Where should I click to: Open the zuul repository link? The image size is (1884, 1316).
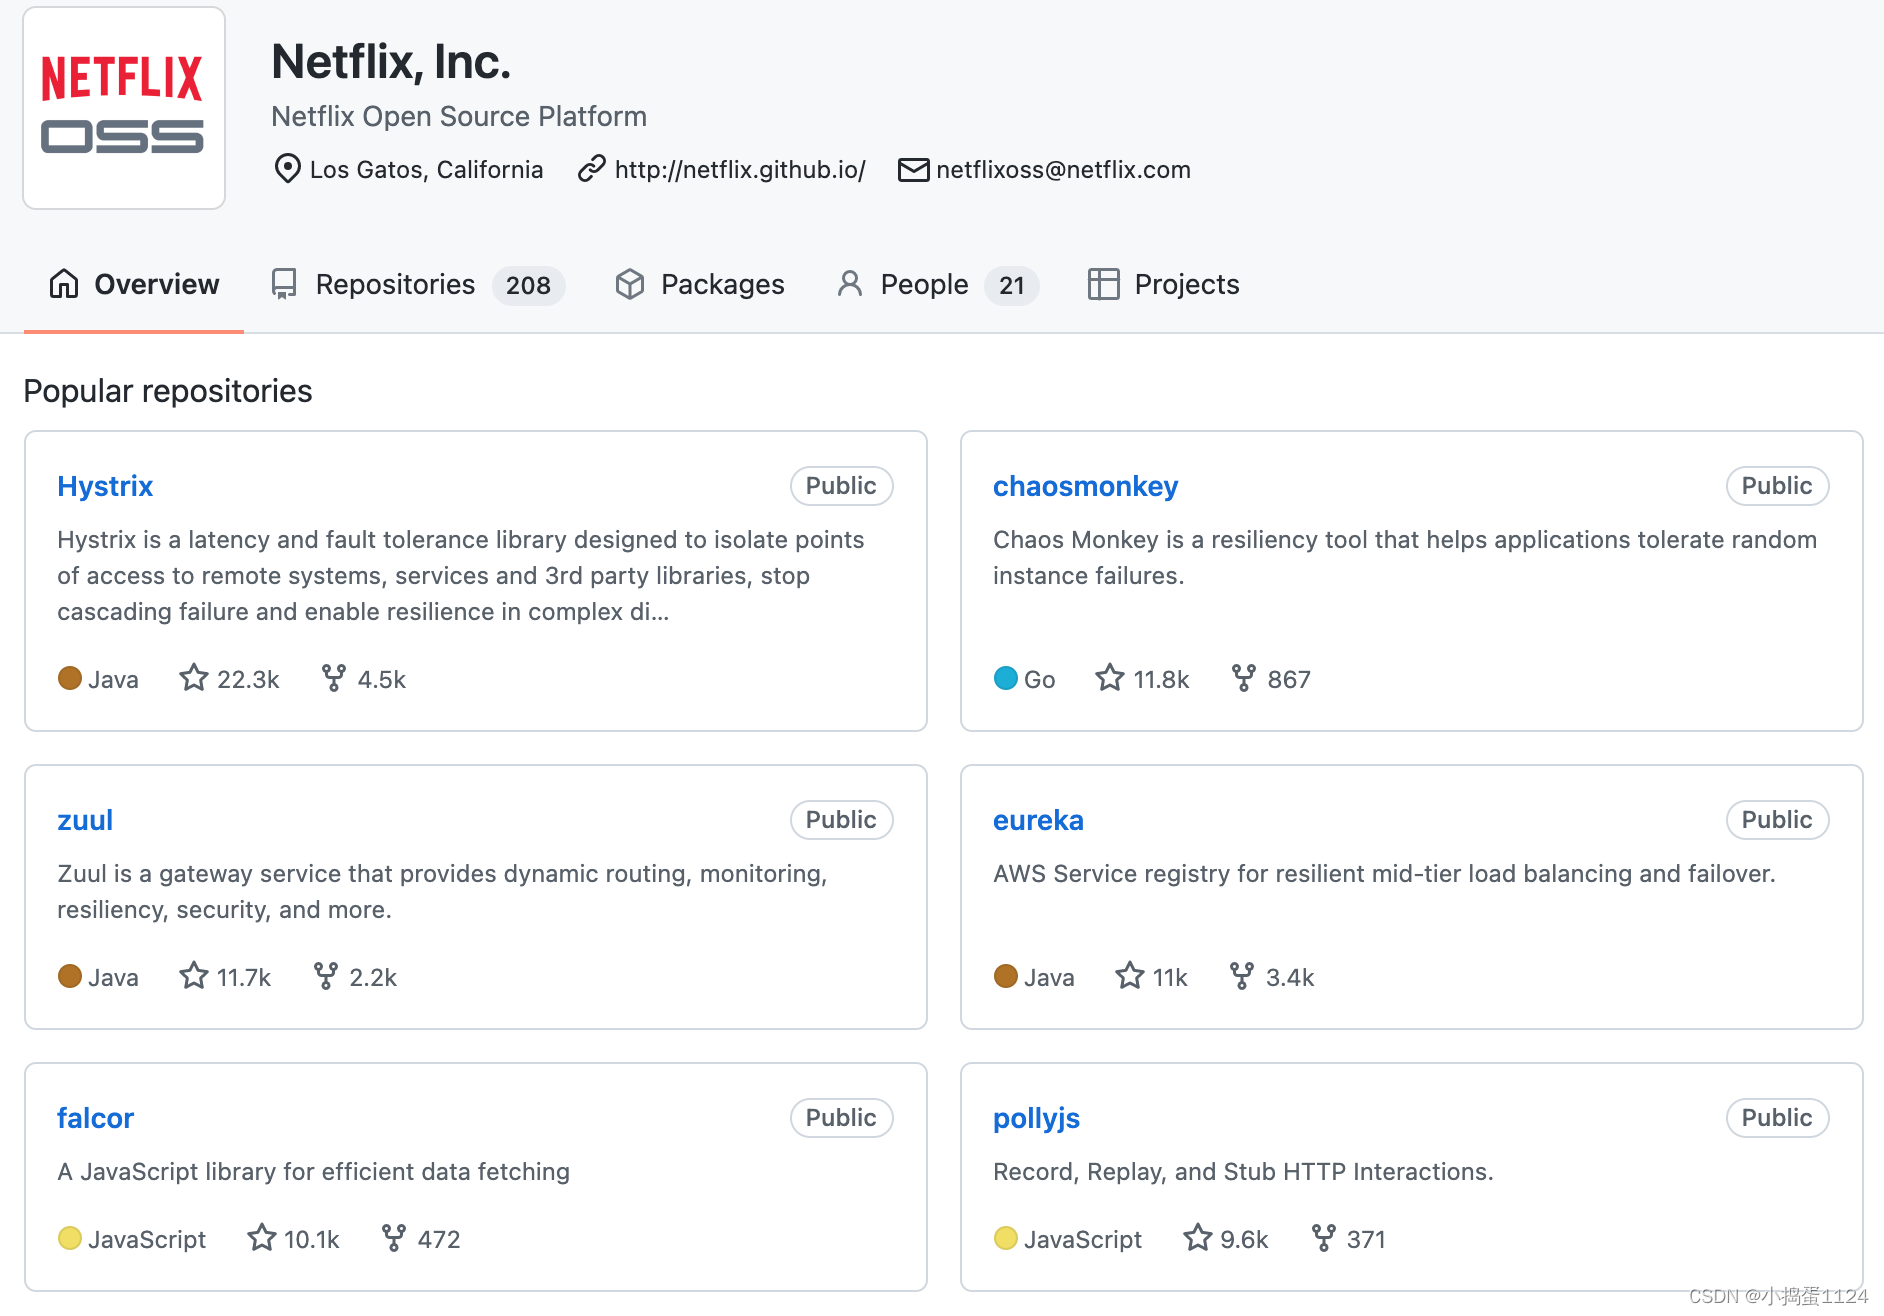[x=85, y=820]
